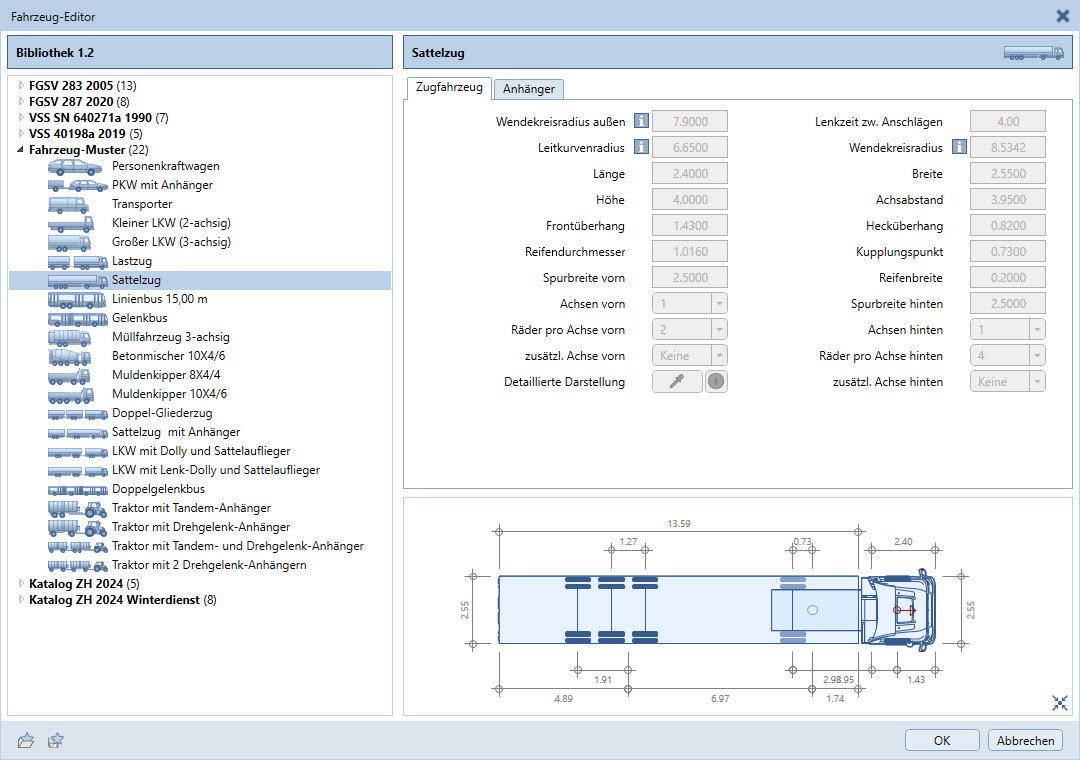Select Gelenkbus vehicle in the list
Screen dimensions: 1080x760
tap(139, 318)
